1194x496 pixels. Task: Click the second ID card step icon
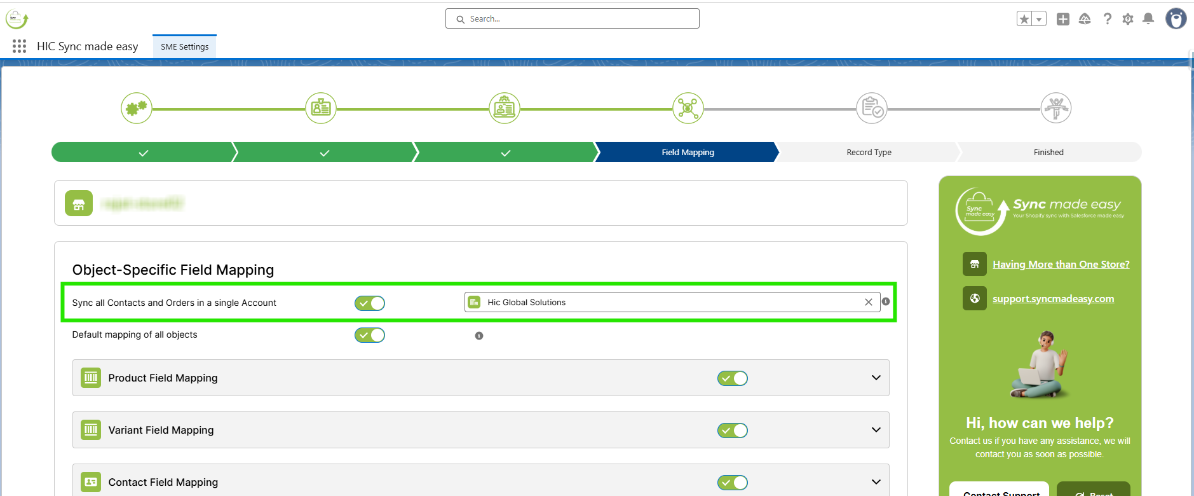pyautogui.click(x=321, y=108)
